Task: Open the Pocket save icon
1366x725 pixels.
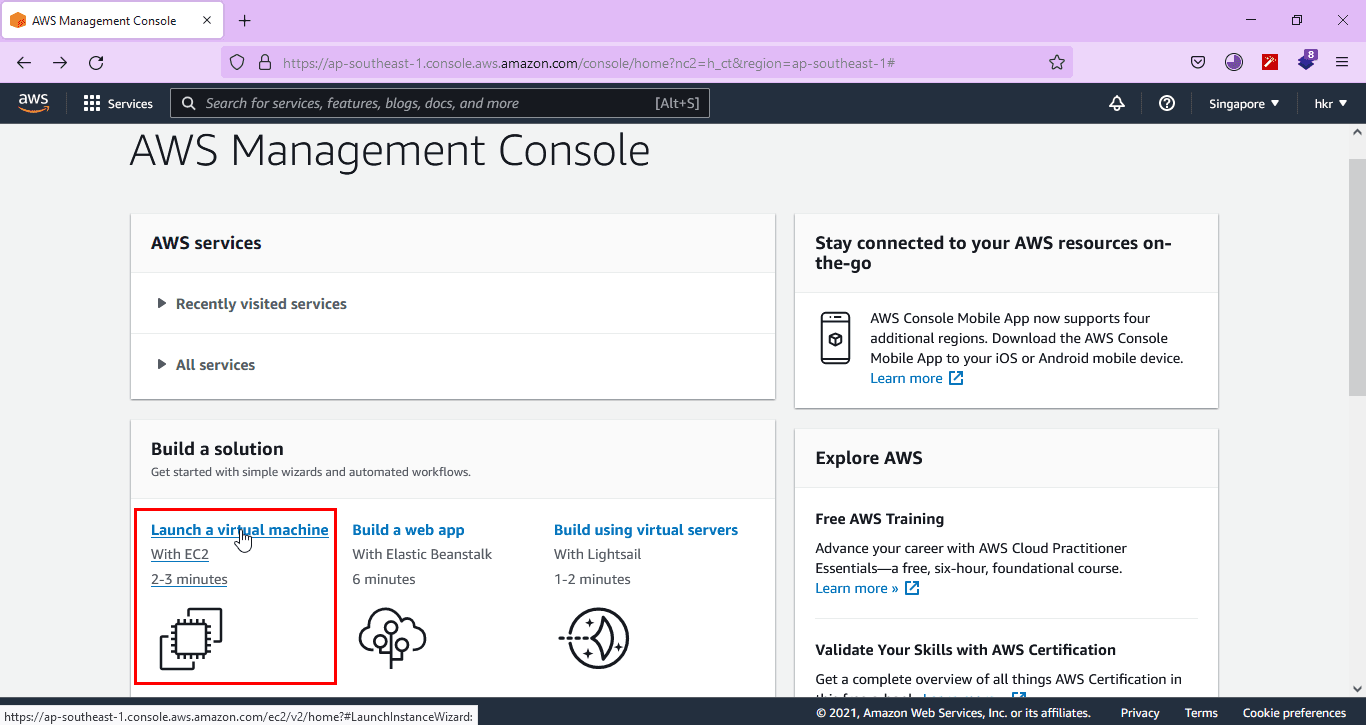Action: (x=1198, y=62)
